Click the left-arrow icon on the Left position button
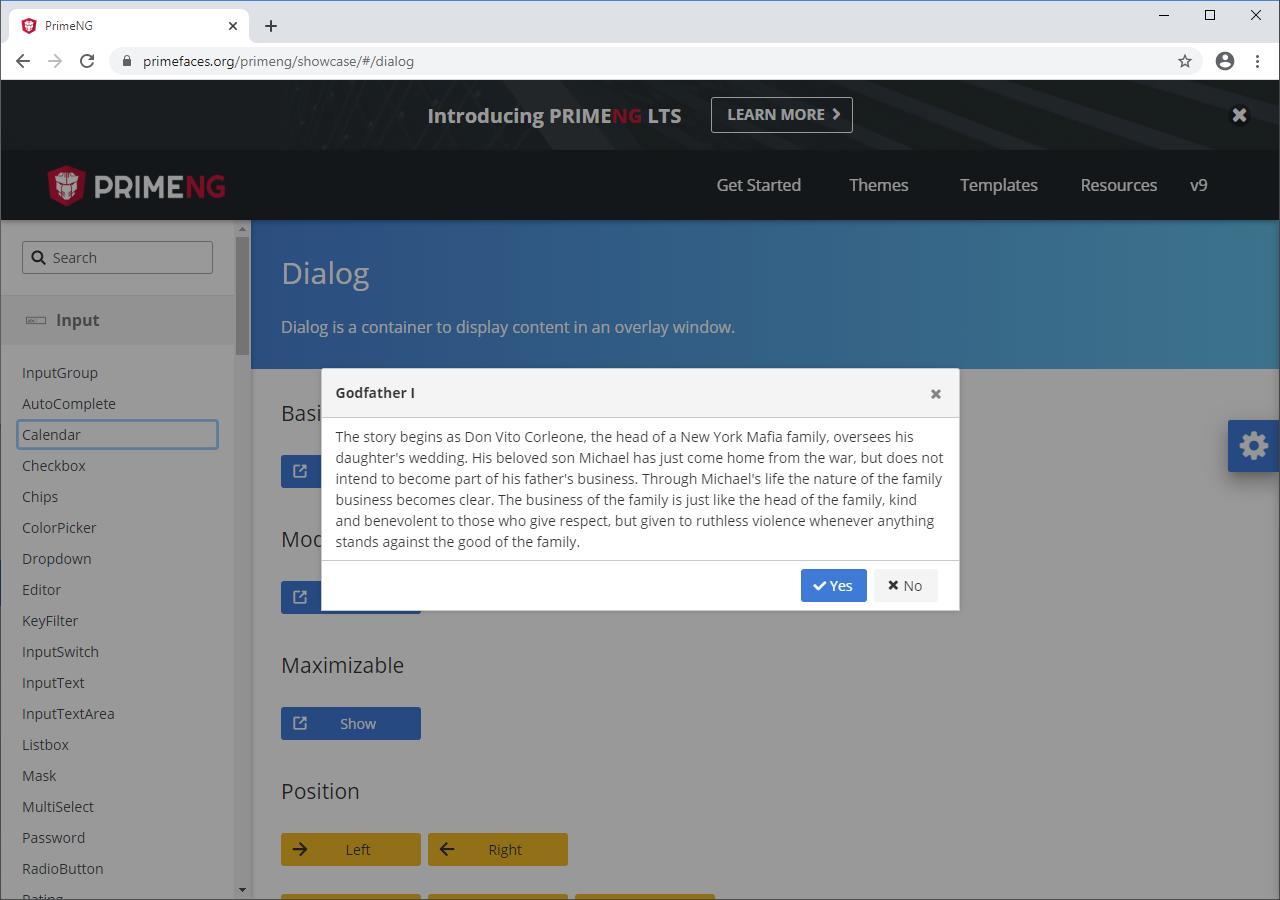The height and width of the screenshot is (900, 1280). tap(299, 849)
